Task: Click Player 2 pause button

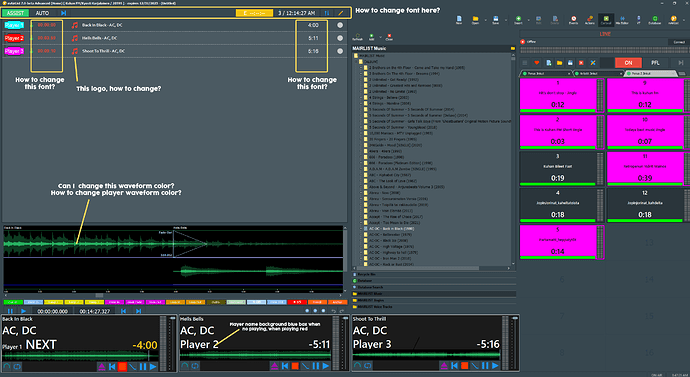Action: (316, 366)
